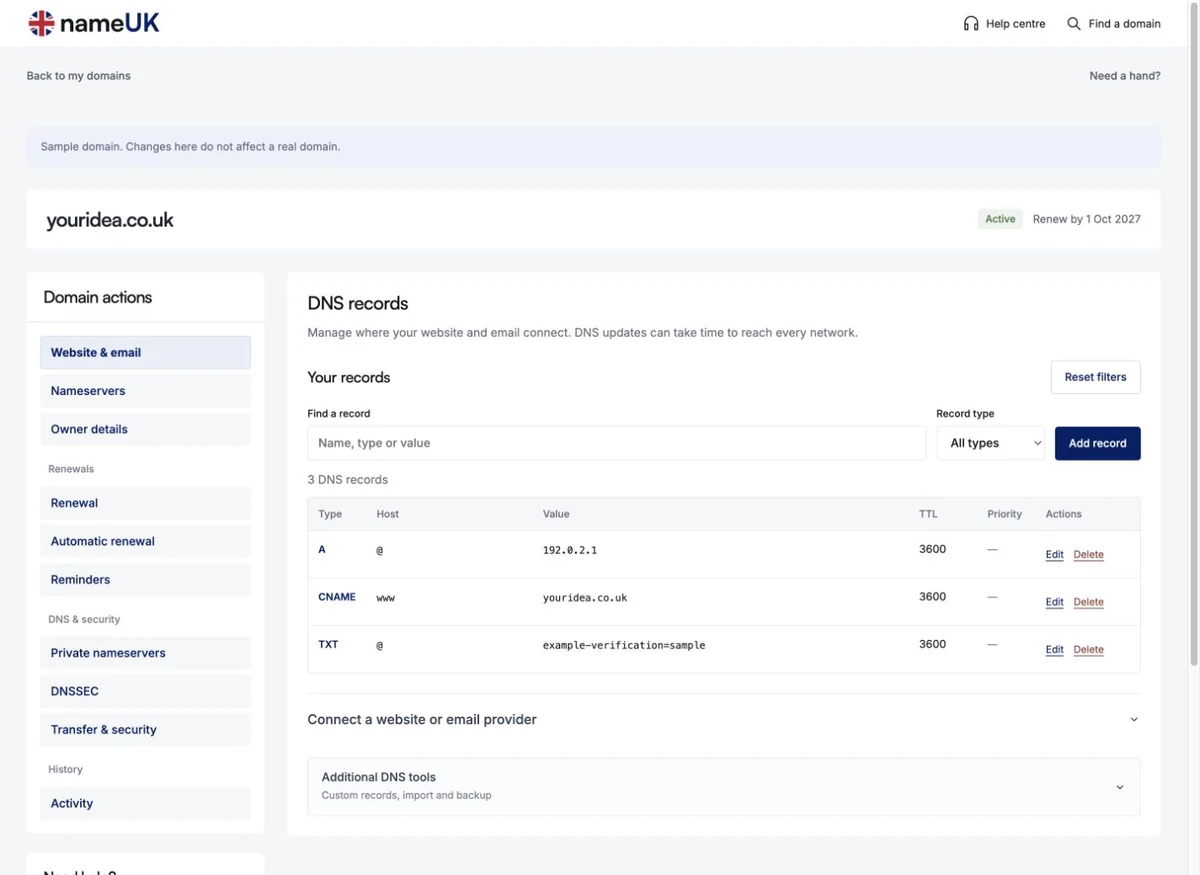Expand Connect a website or email provider

click(724, 719)
